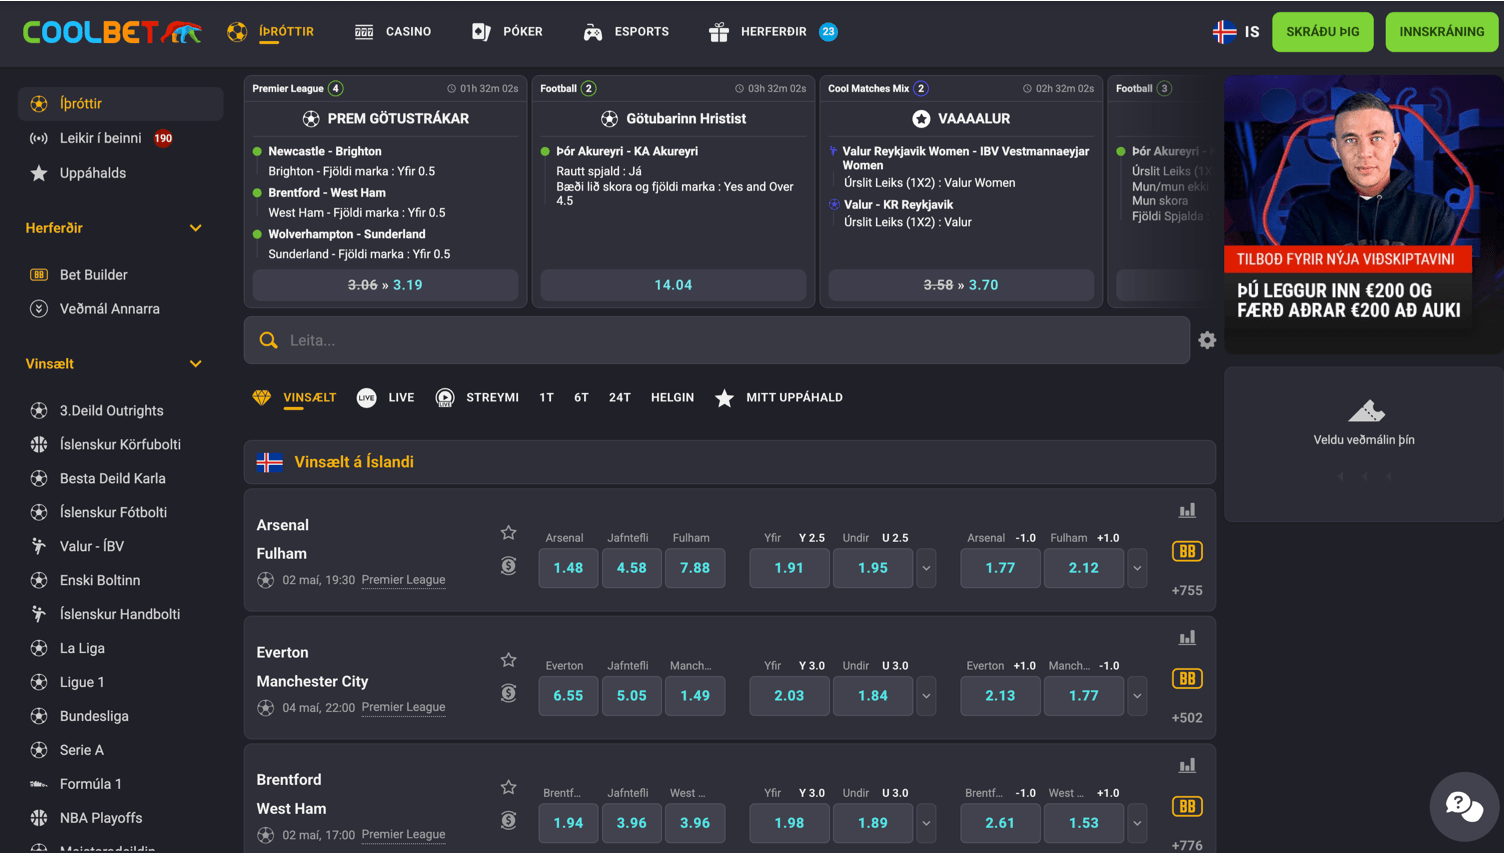Select Fulham win odds 7.88
1504x853 pixels.
(x=695, y=568)
